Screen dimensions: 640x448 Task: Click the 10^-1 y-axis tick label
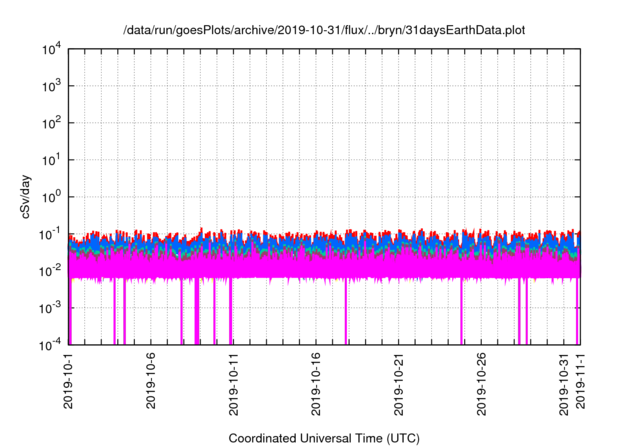coord(51,234)
